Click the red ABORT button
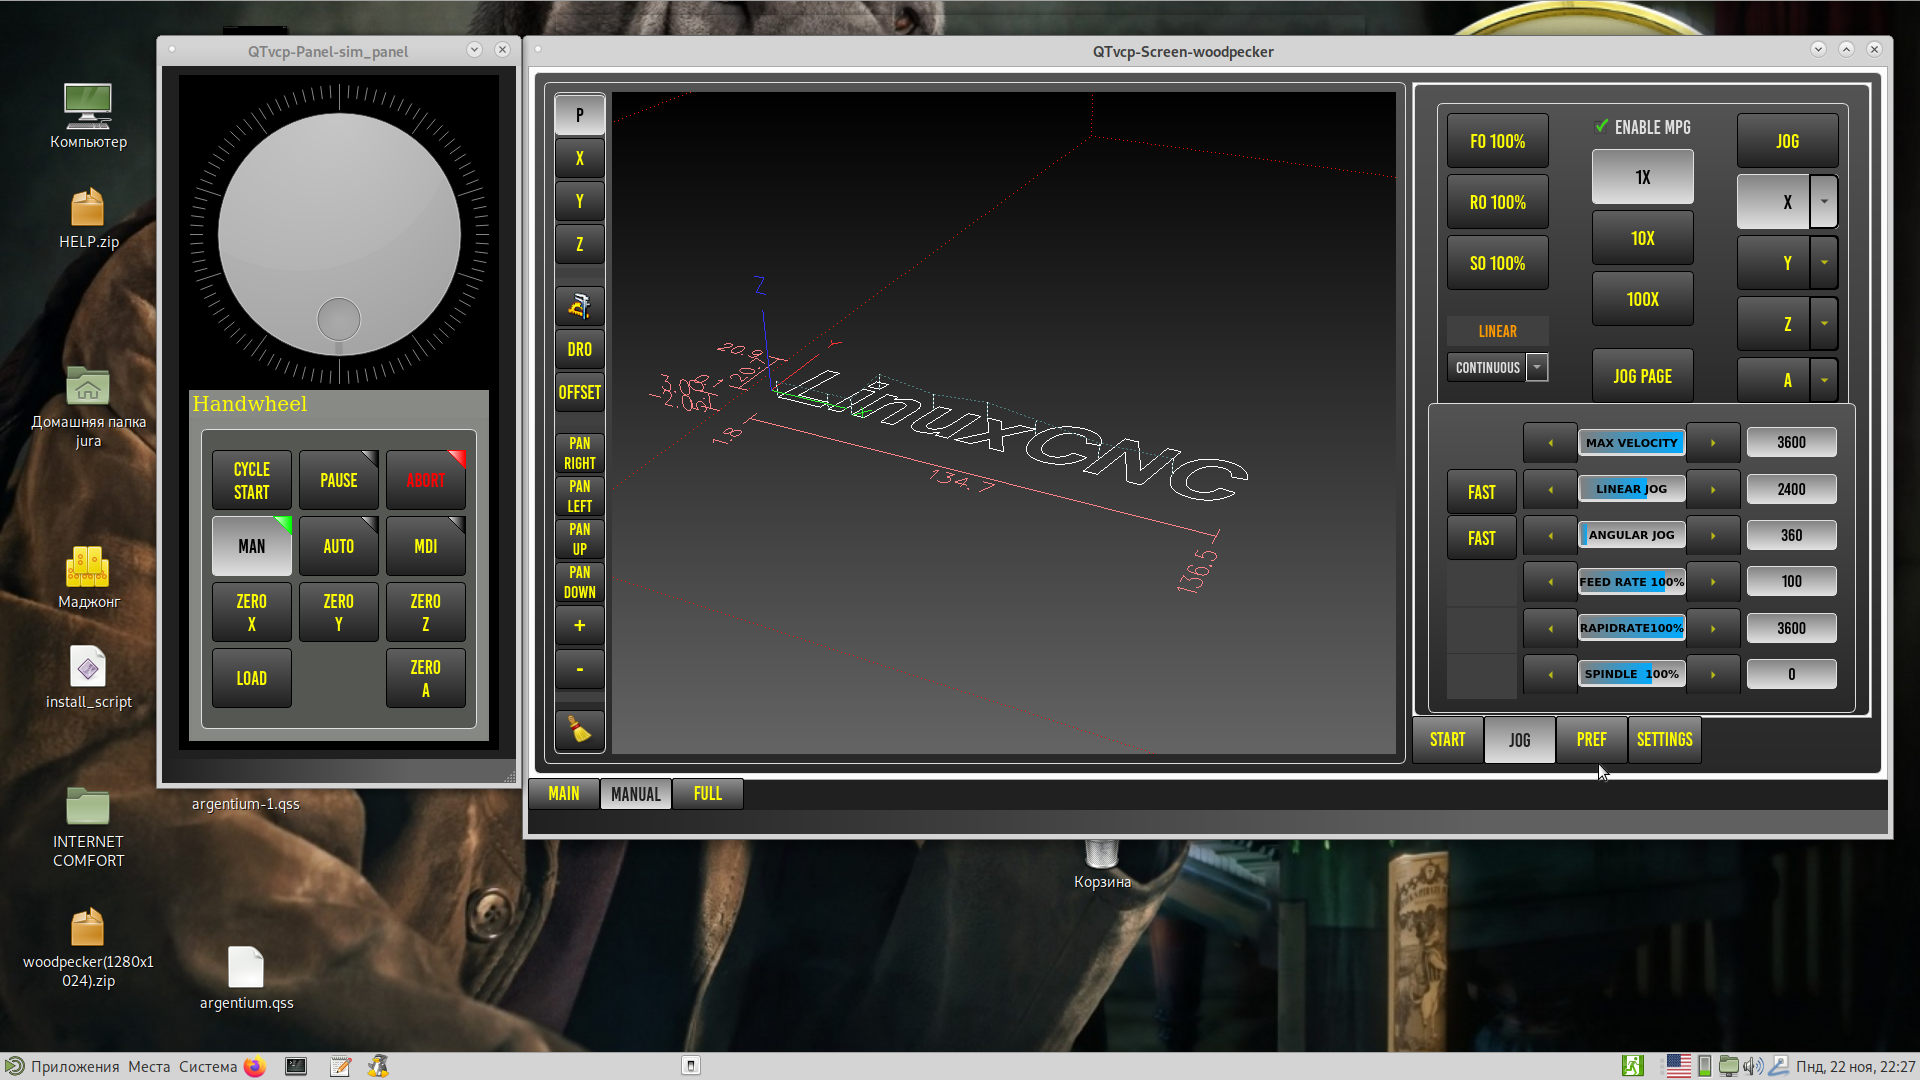 coord(425,480)
